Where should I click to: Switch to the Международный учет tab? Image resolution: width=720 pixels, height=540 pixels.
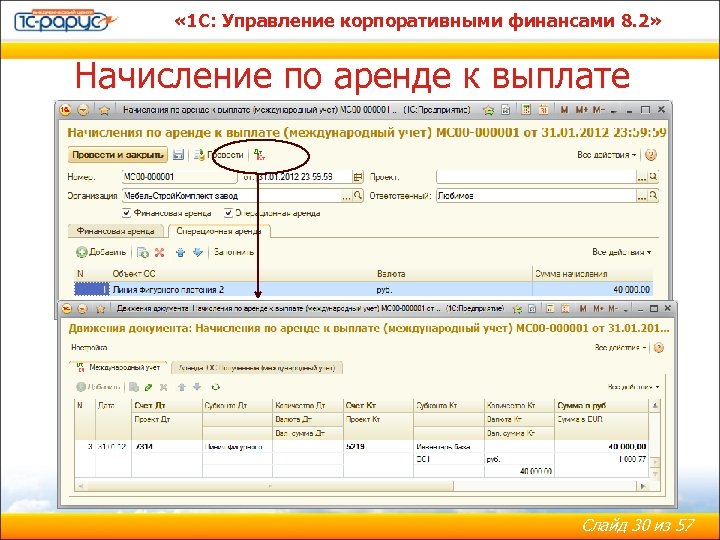[x=119, y=367]
